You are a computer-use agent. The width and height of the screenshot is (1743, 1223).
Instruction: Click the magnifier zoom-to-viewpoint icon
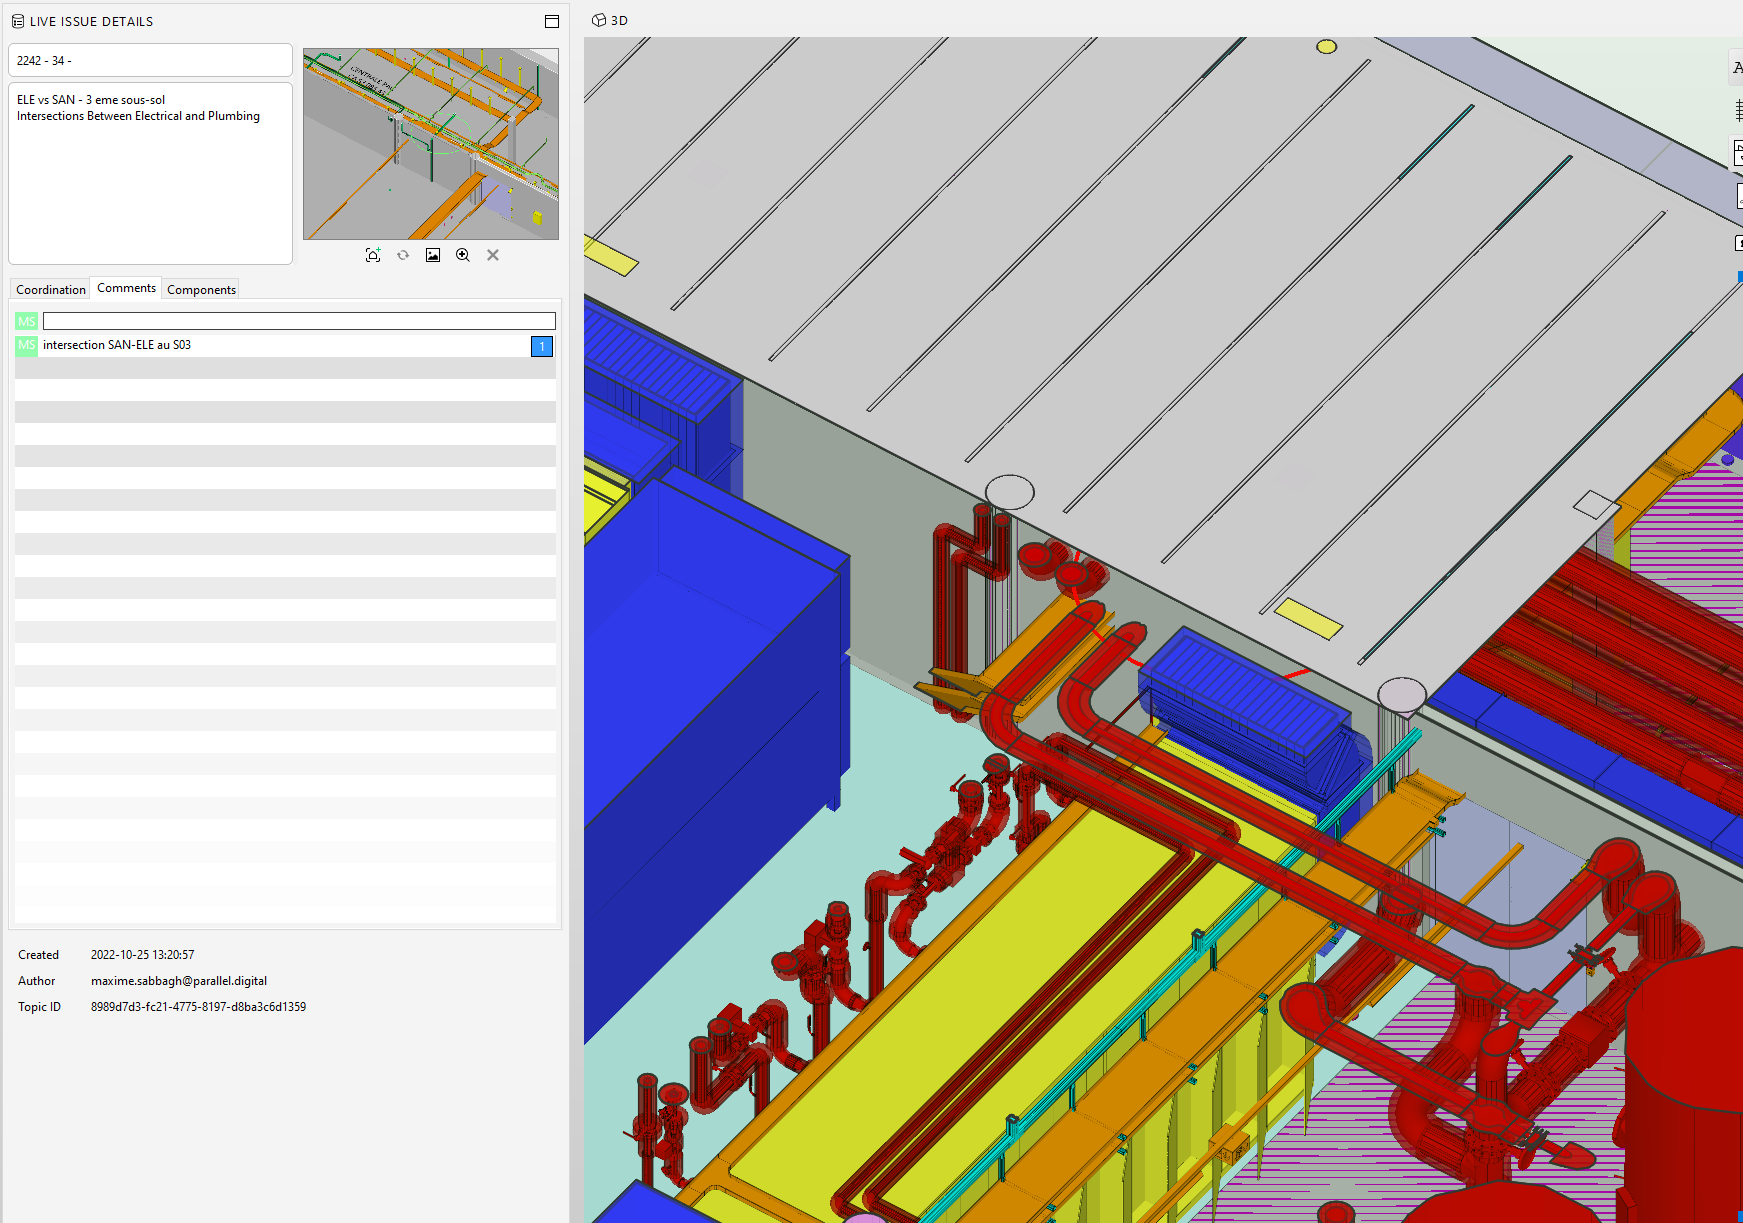point(463,255)
